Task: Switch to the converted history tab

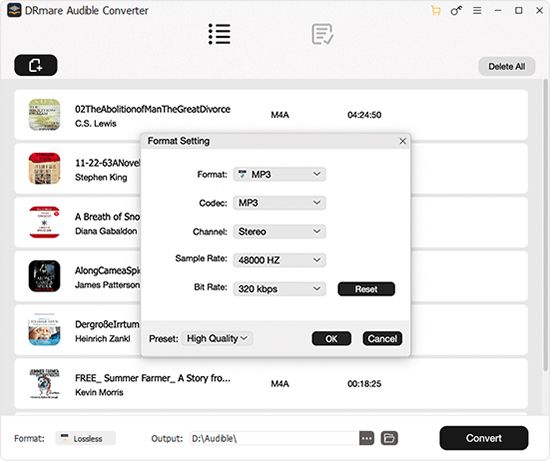Action: pos(322,34)
